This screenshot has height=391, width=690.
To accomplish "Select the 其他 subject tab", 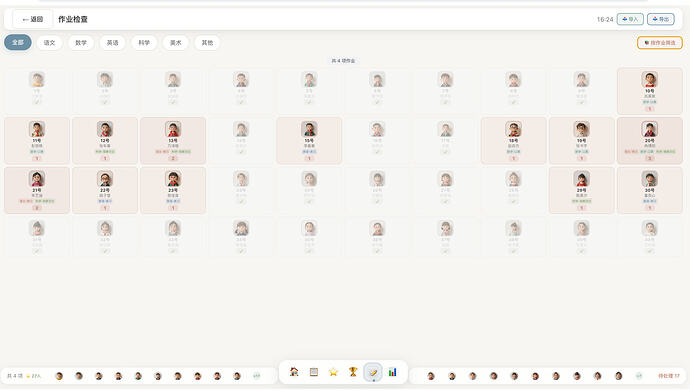I will click(207, 43).
